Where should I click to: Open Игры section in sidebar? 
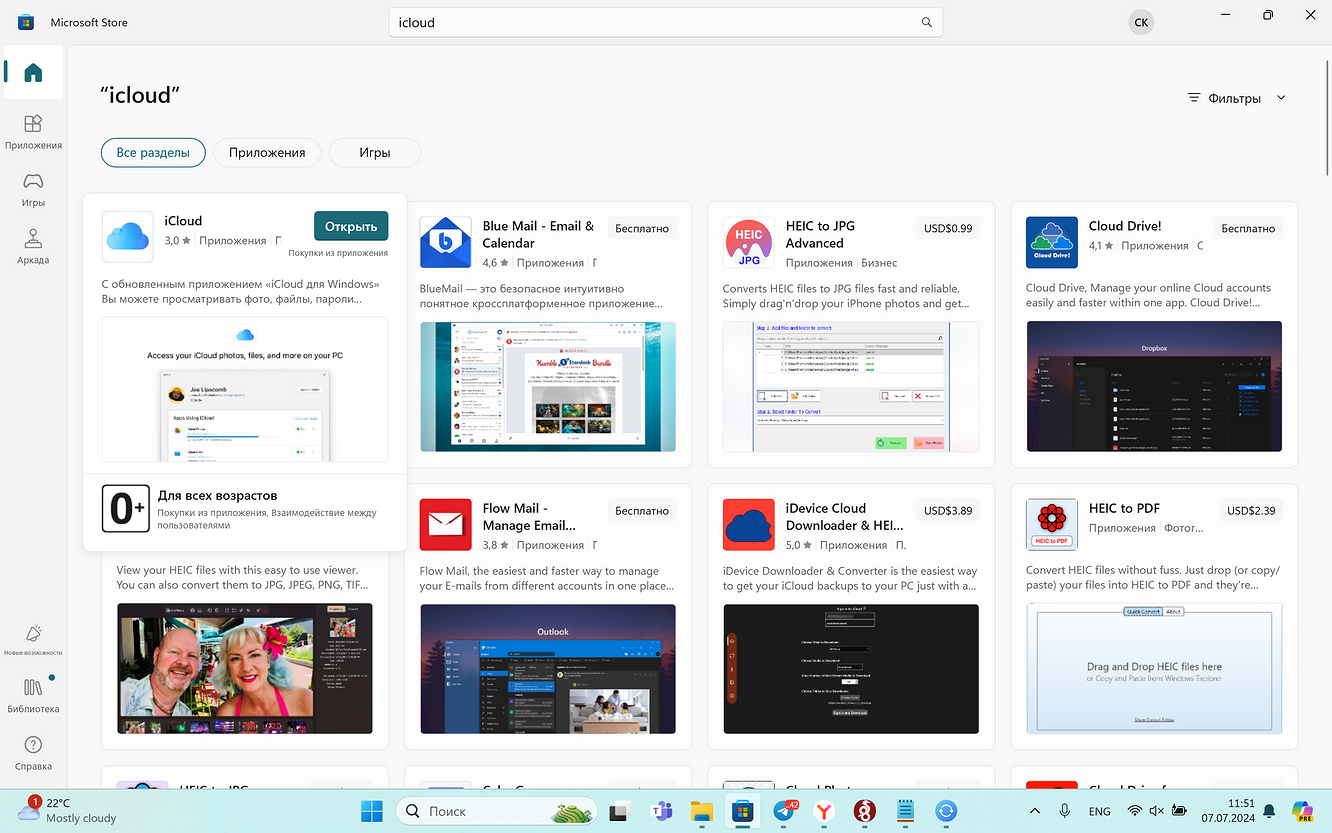(x=33, y=188)
